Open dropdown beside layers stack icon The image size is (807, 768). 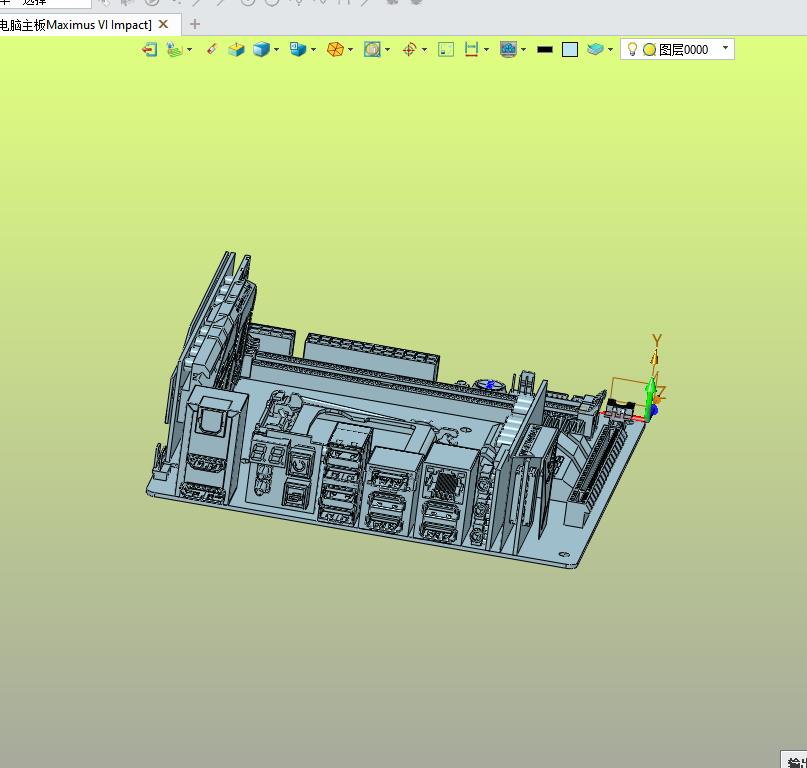click(x=610, y=49)
